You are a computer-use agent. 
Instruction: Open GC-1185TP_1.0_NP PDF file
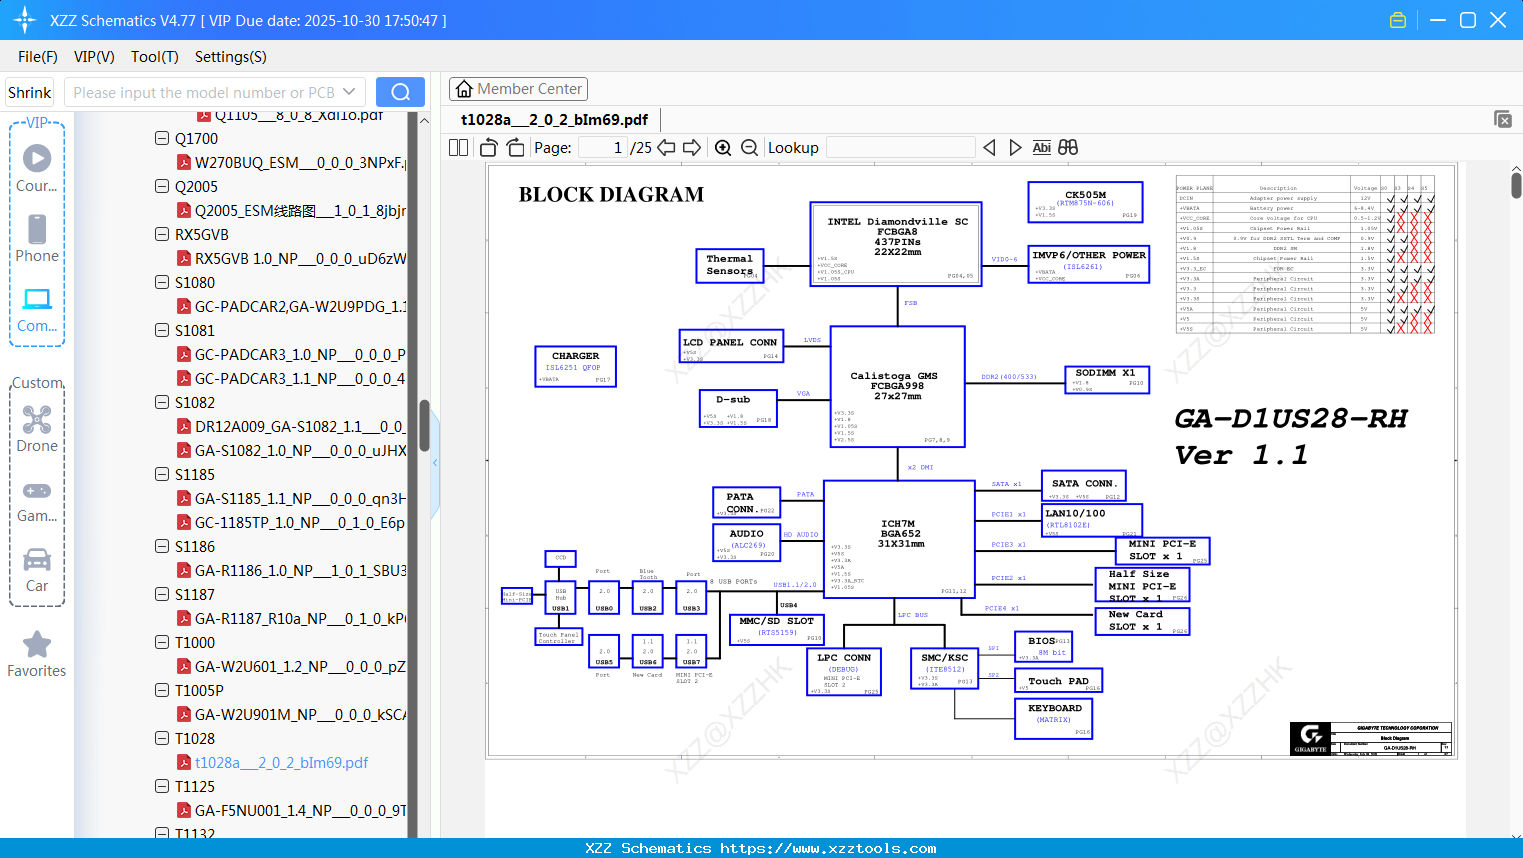point(291,522)
